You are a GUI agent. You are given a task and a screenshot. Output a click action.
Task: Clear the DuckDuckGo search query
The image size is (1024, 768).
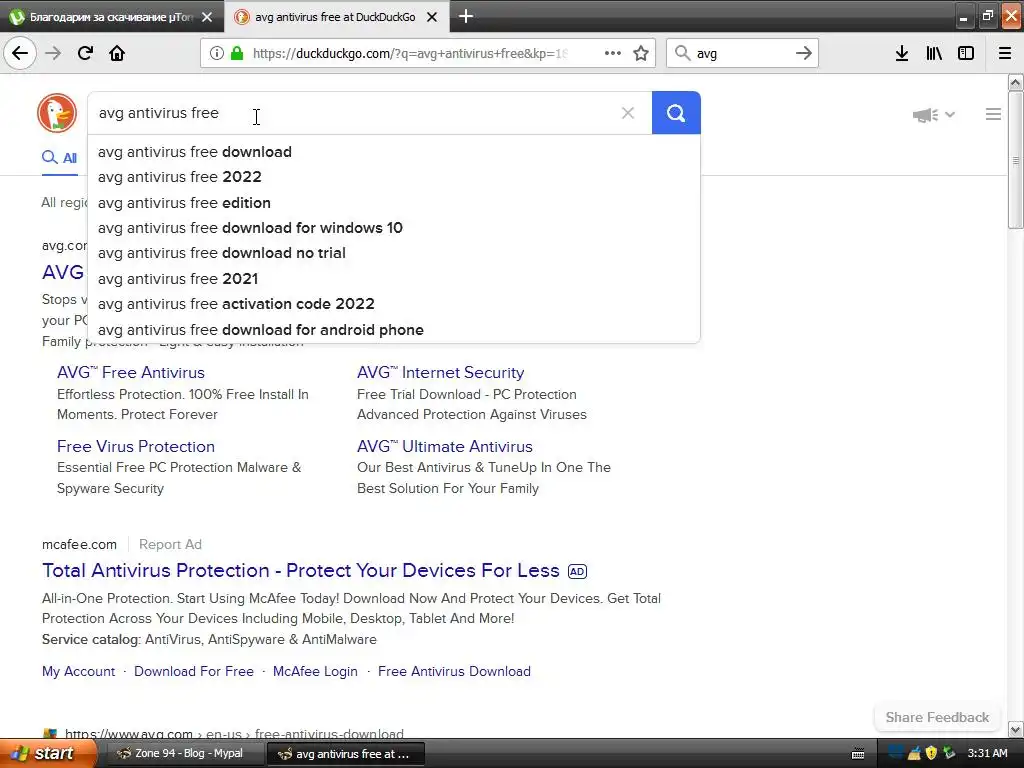click(628, 113)
